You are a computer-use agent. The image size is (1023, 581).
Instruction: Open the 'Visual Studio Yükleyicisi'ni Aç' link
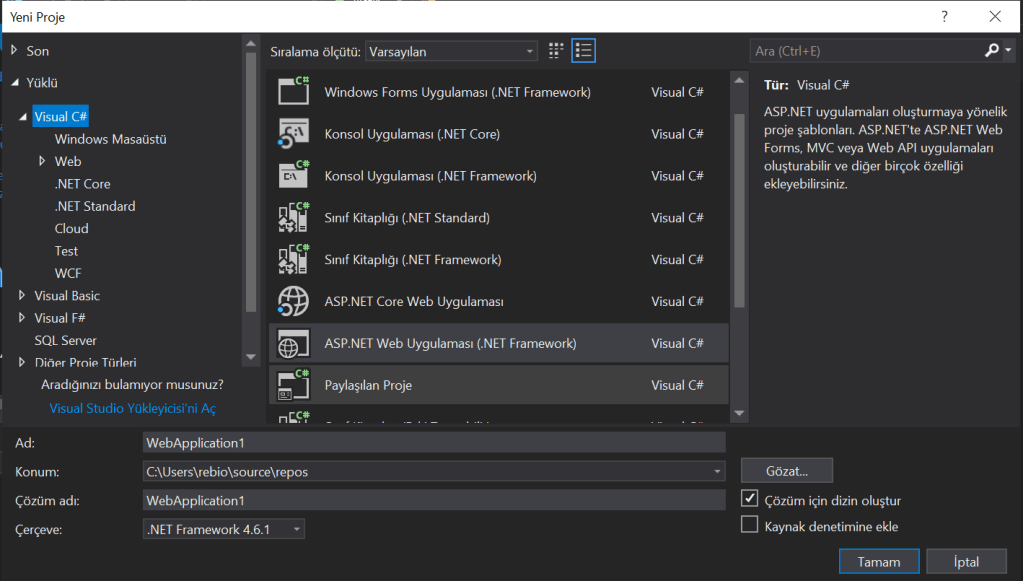[132, 408]
